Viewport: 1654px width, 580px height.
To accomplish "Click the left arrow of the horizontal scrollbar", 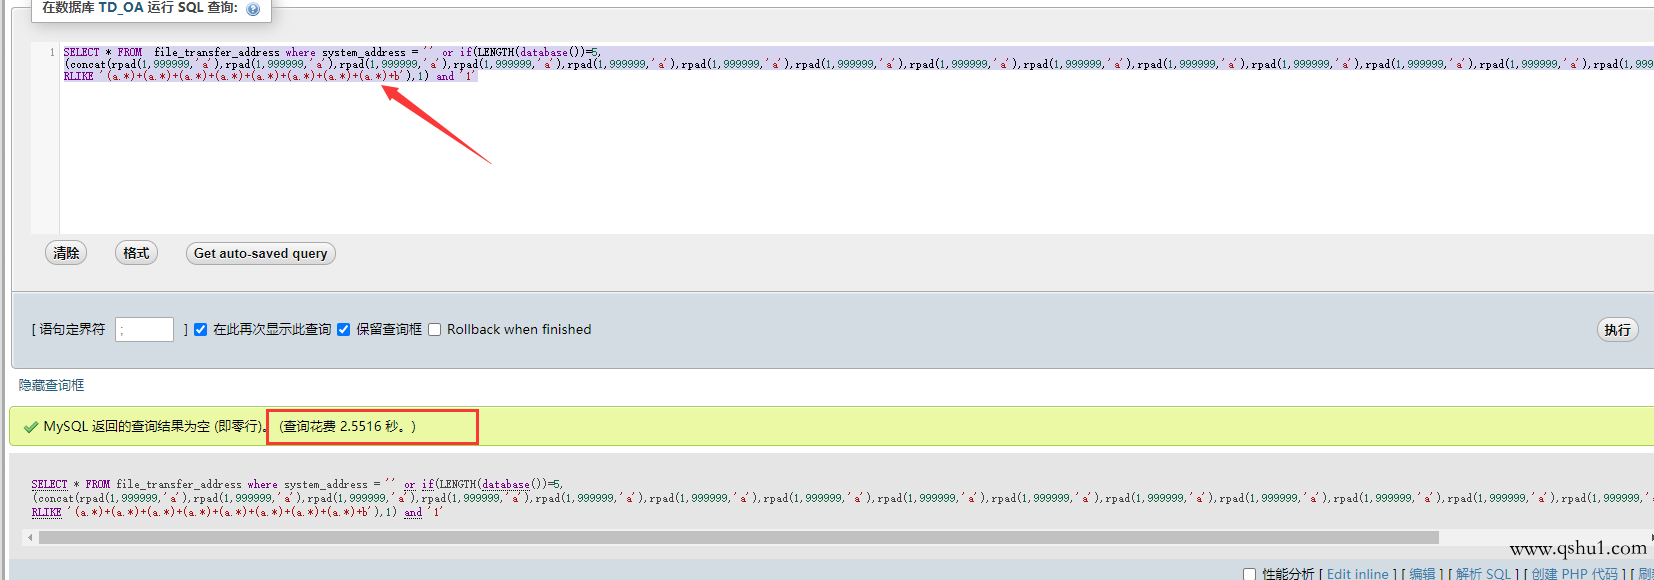I will click(30, 538).
